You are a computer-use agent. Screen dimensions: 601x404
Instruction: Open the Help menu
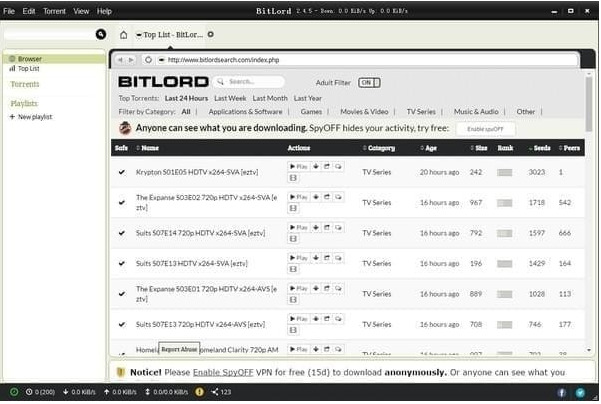click(x=104, y=11)
